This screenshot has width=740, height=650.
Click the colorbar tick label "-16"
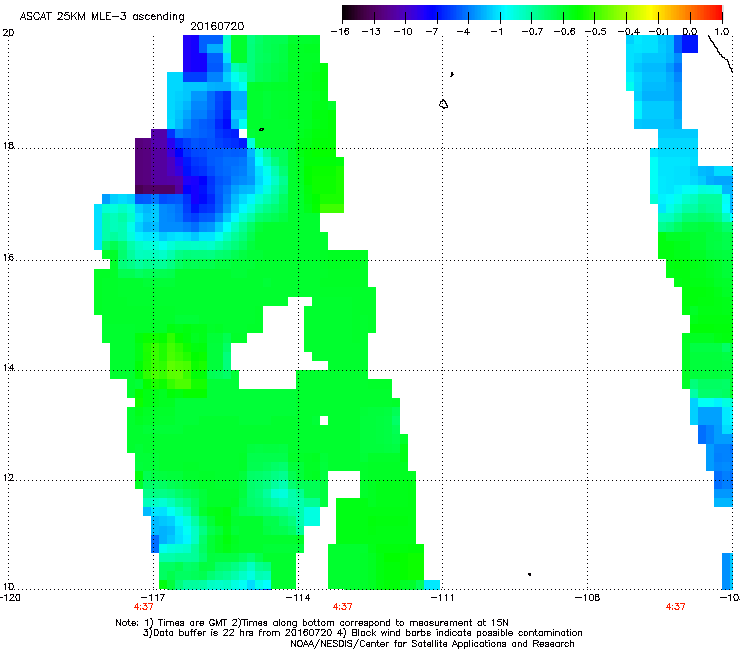(340, 32)
